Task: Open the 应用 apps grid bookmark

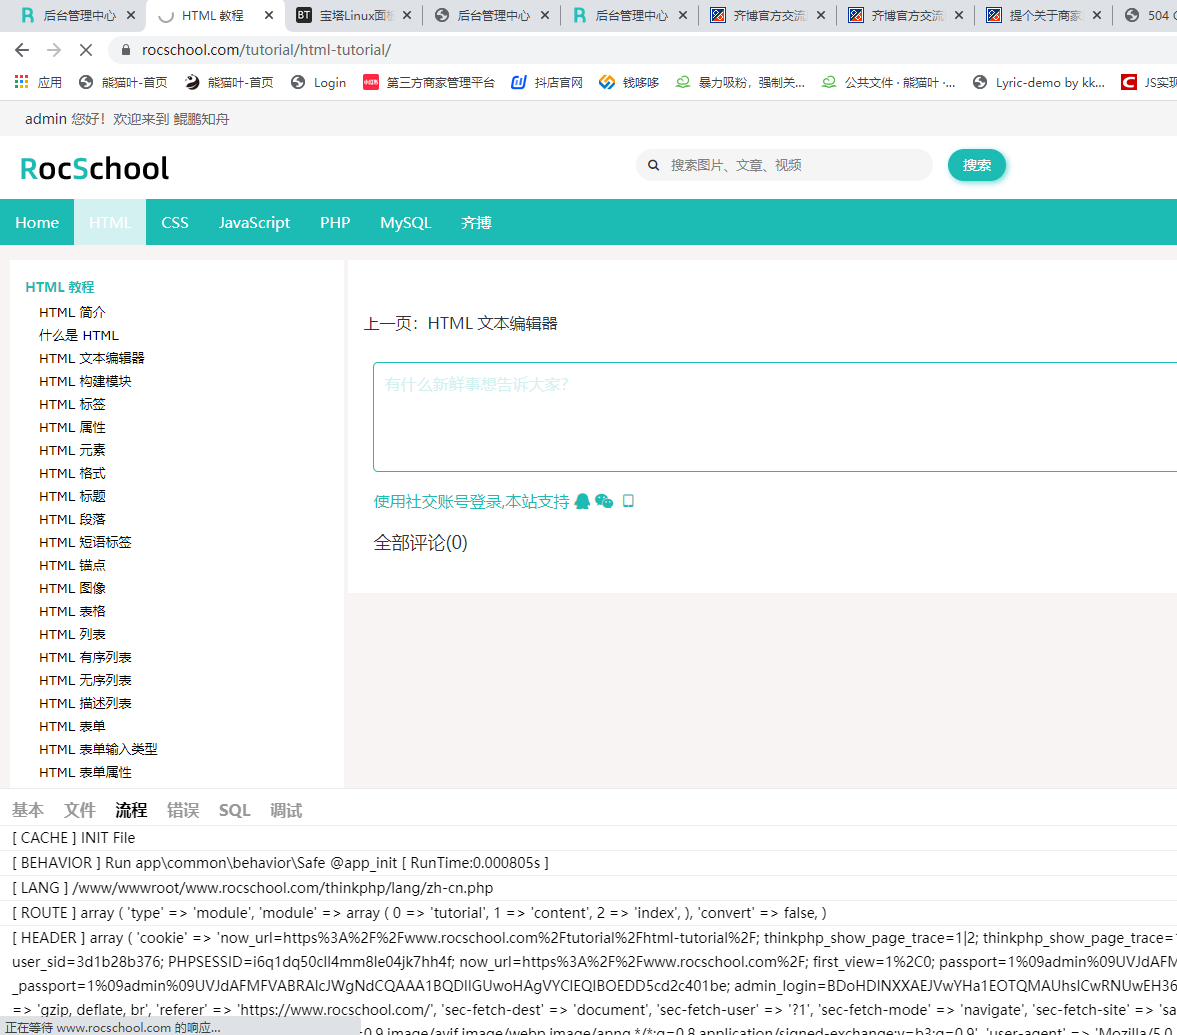Action: [x=38, y=83]
